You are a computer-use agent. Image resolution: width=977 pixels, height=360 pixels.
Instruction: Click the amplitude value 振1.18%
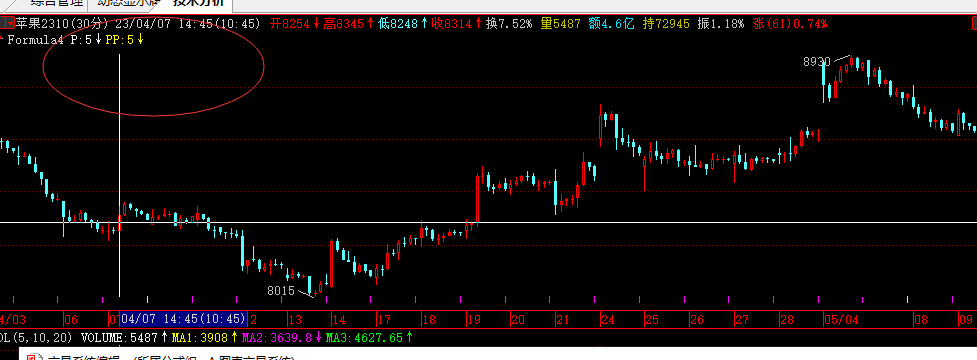click(x=721, y=24)
